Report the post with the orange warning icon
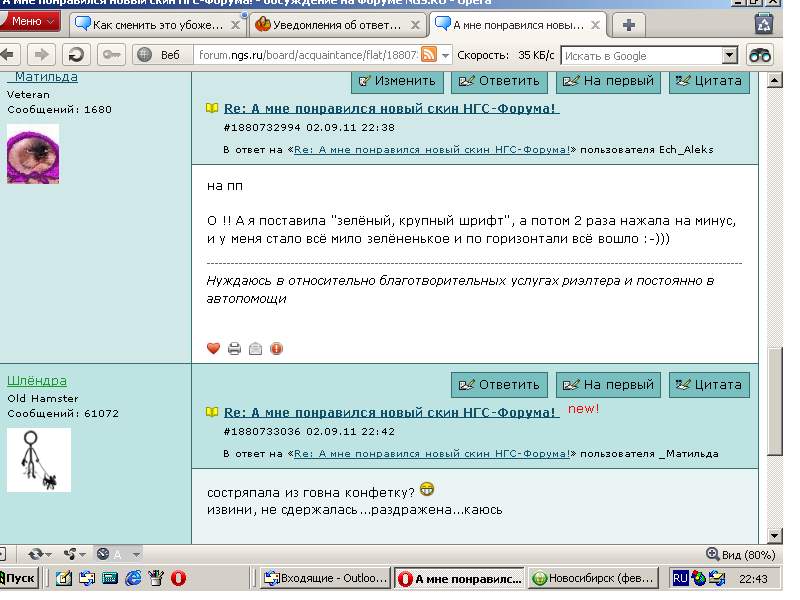 276,349
